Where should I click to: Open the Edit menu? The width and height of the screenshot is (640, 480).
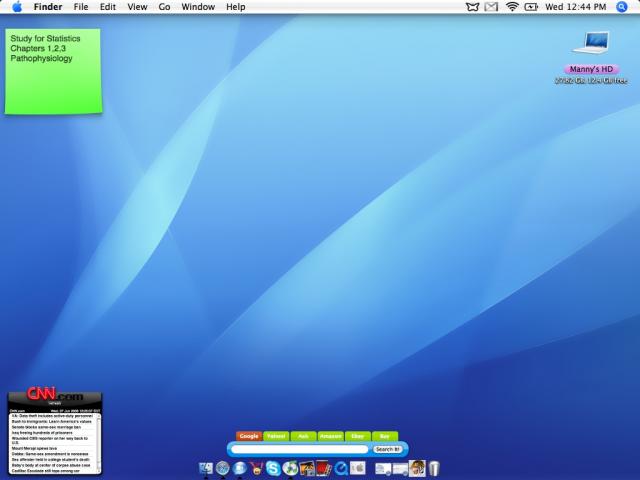tap(108, 7)
